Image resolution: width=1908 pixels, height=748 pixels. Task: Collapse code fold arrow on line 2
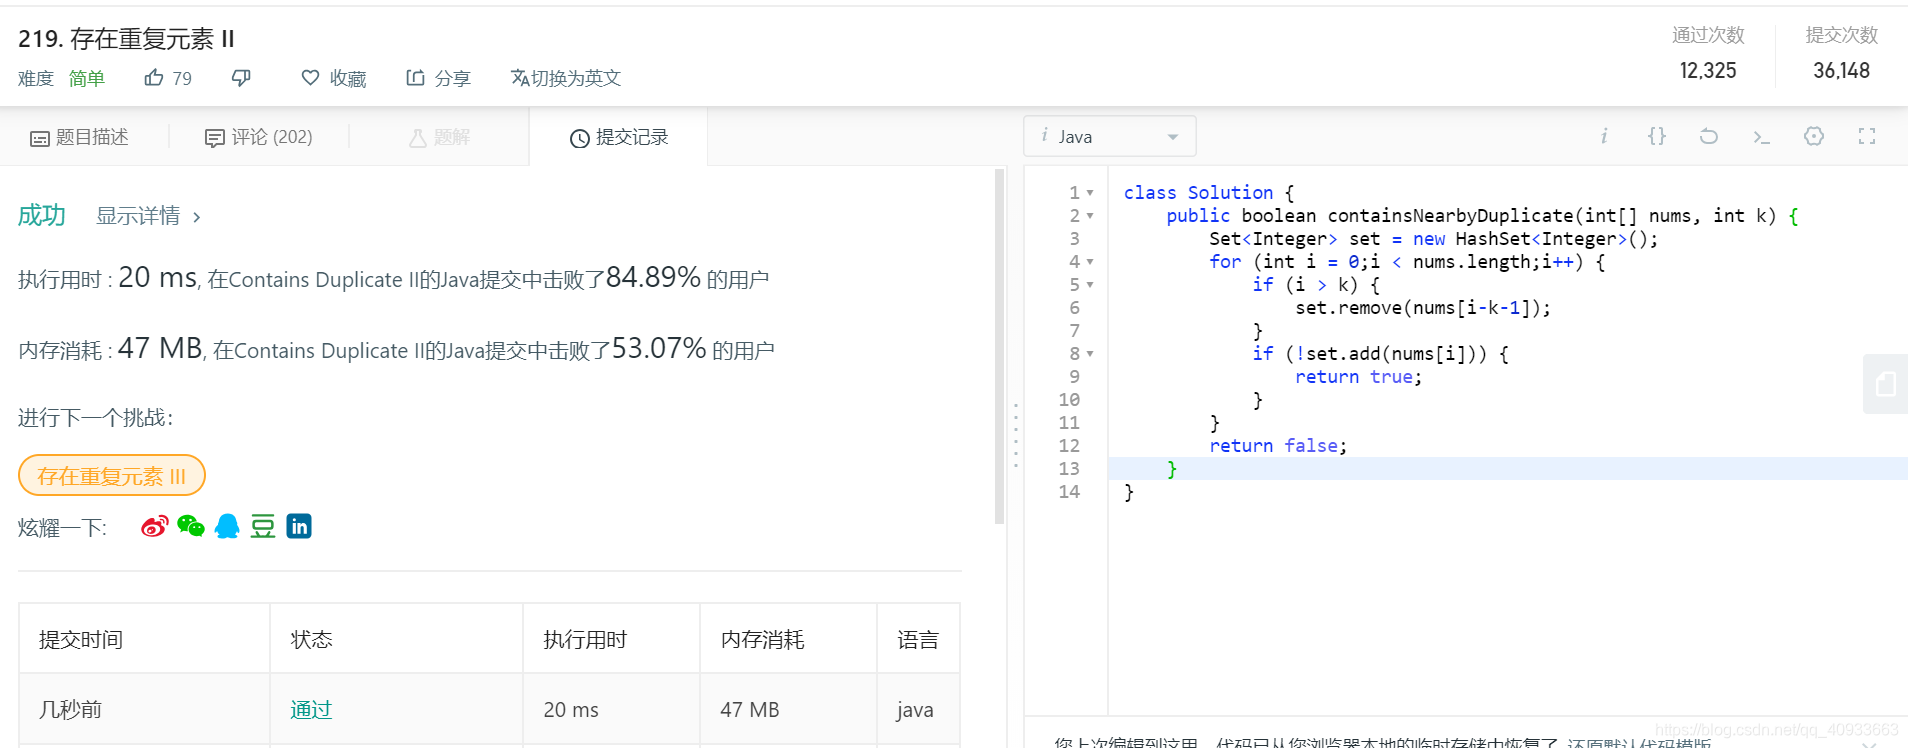click(1090, 216)
